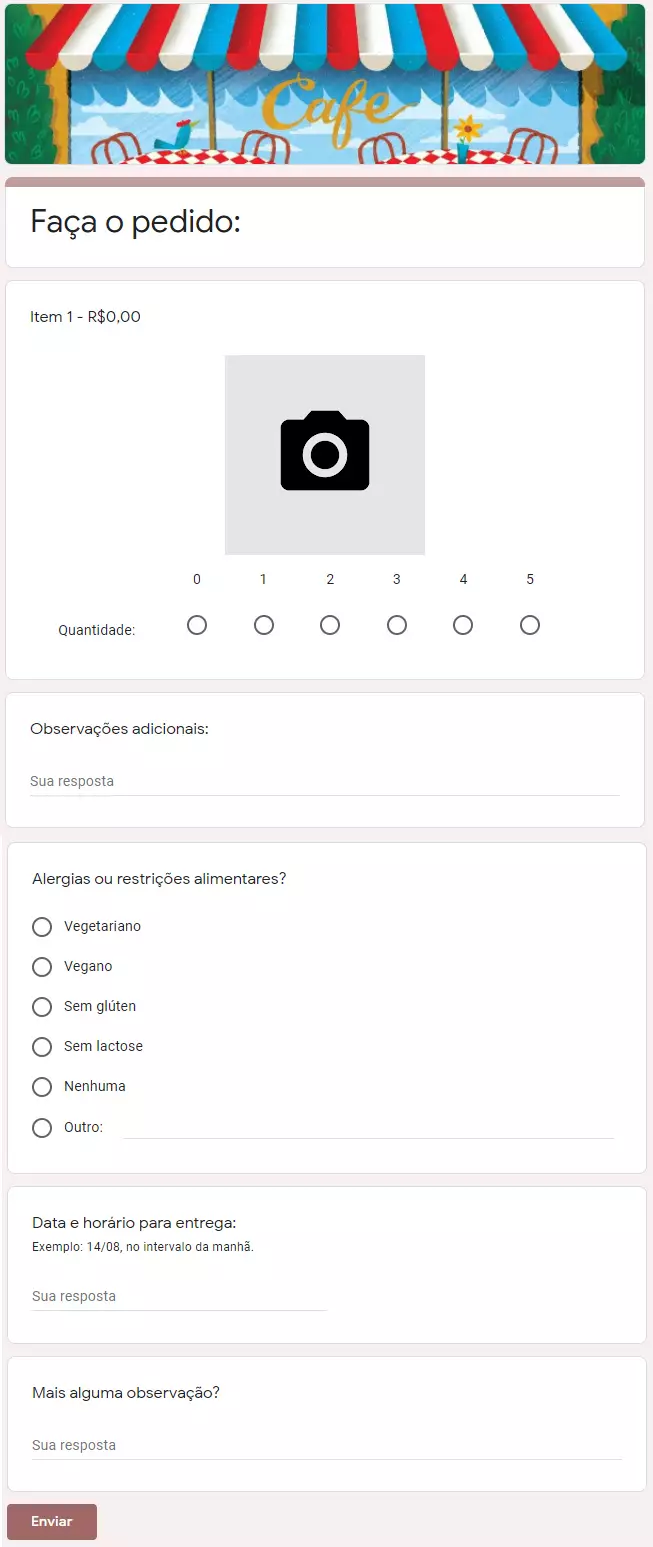653x1547 pixels.
Task: Select quantity 0 for Item 1
Action: coord(197,625)
